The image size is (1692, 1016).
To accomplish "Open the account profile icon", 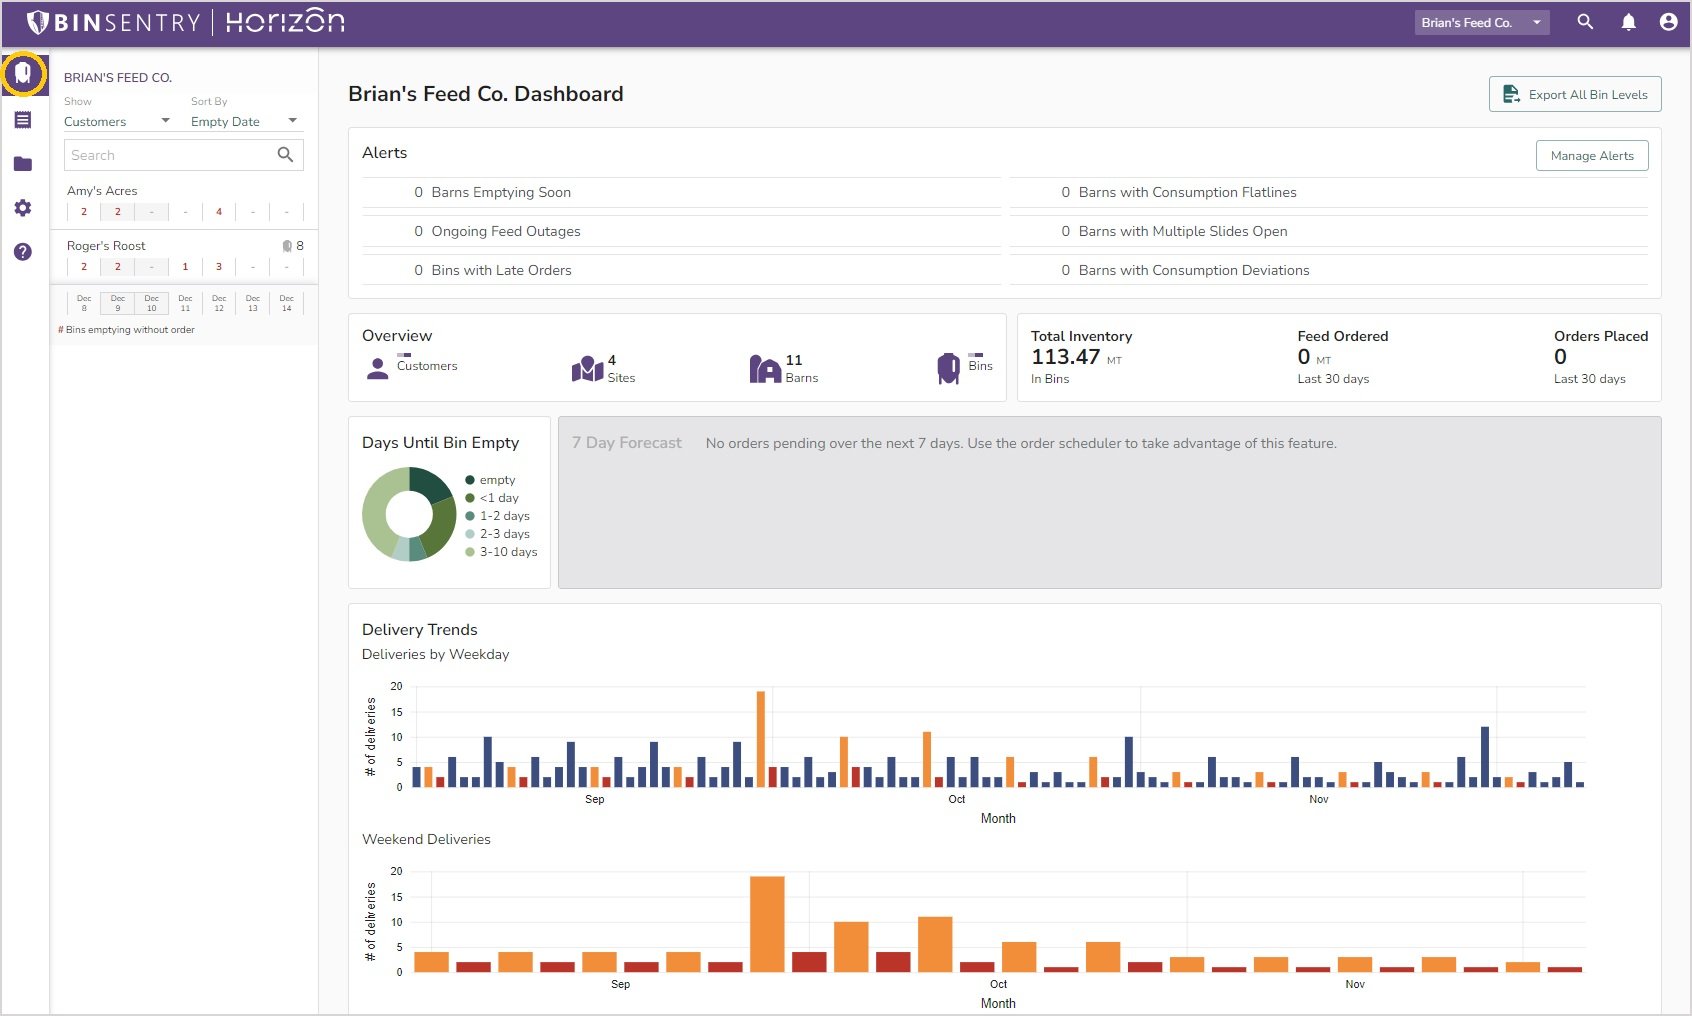I will (x=1668, y=21).
